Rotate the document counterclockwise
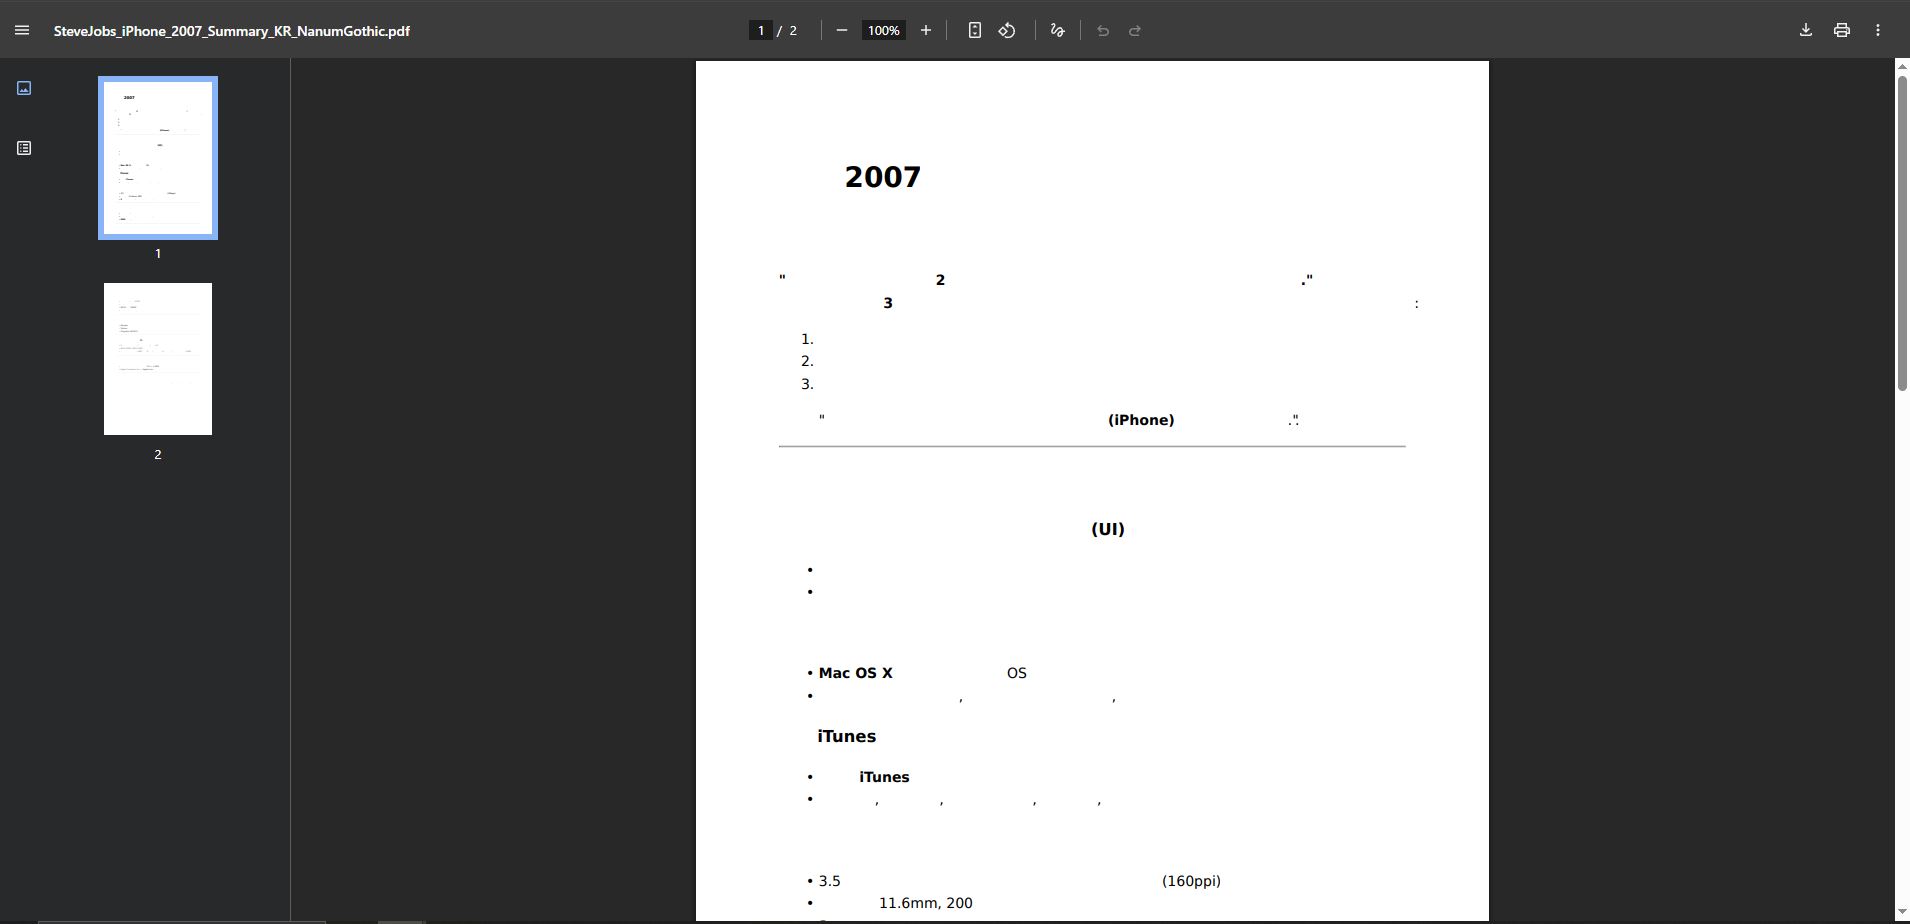This screenshot has width=1910, height=924. pos(1007,31)
